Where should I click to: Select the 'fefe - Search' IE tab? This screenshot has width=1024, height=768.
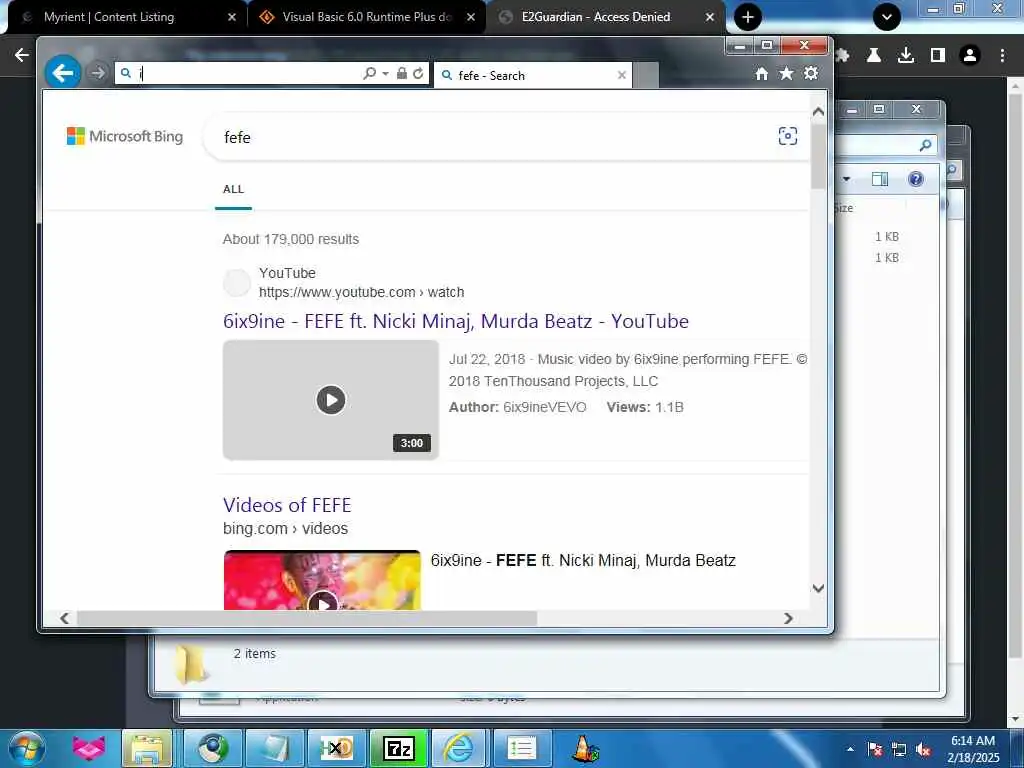point(532,75)
